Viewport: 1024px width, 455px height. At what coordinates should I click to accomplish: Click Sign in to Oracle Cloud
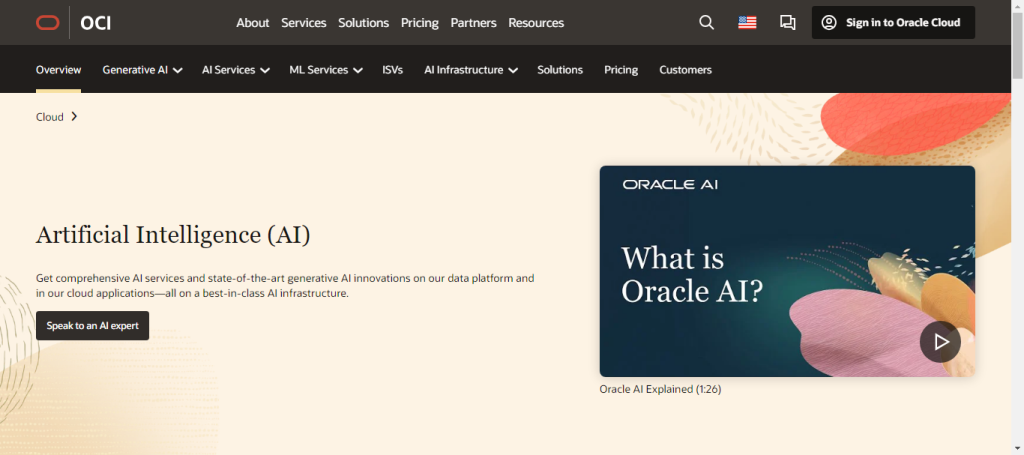coord(893,23)
